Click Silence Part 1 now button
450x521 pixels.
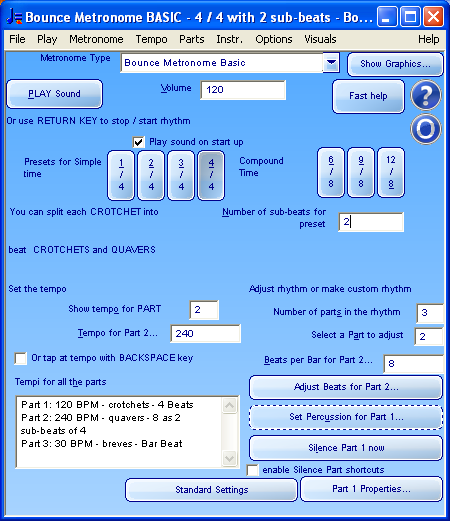[x=346, y=448]
